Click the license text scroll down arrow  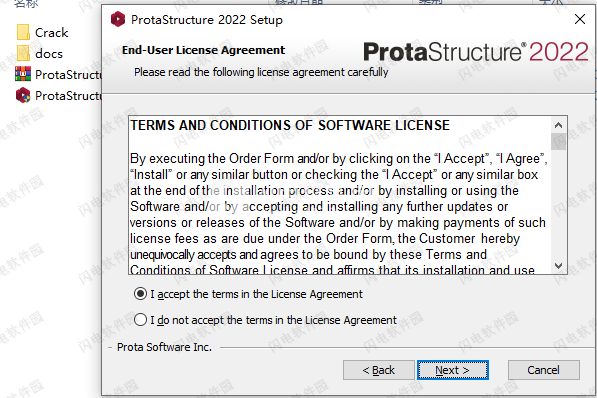(x=559, y=265)
